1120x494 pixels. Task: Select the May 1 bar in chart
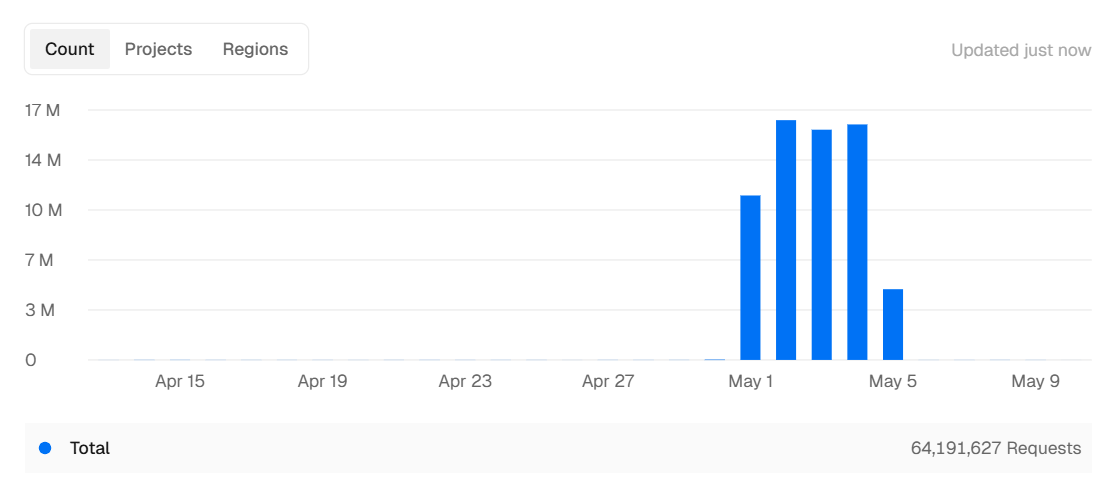coord(750,277)
